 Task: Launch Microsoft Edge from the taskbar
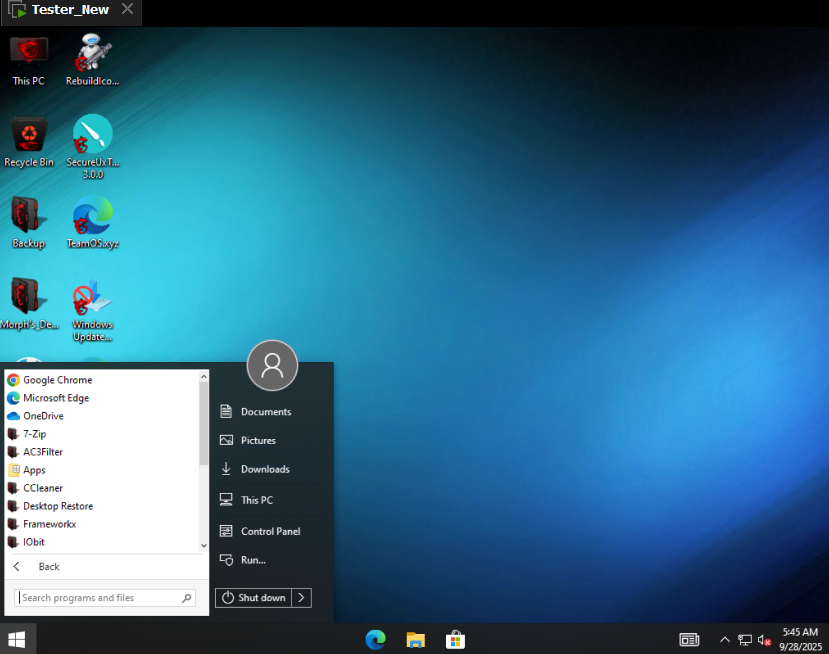376,639
